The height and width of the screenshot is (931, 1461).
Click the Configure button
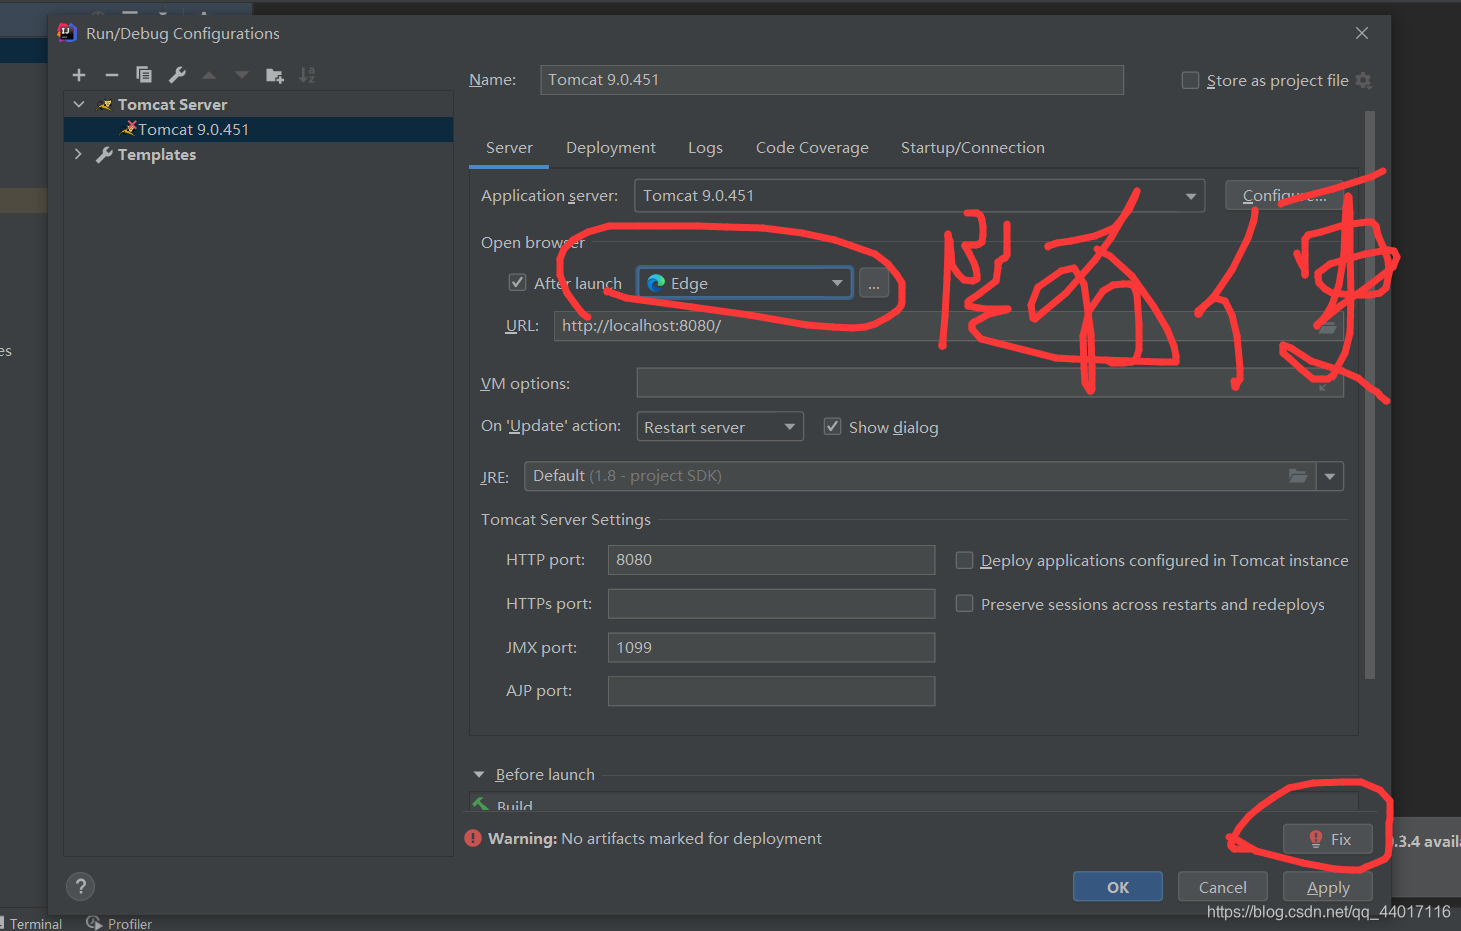(x=1284, y=196)
